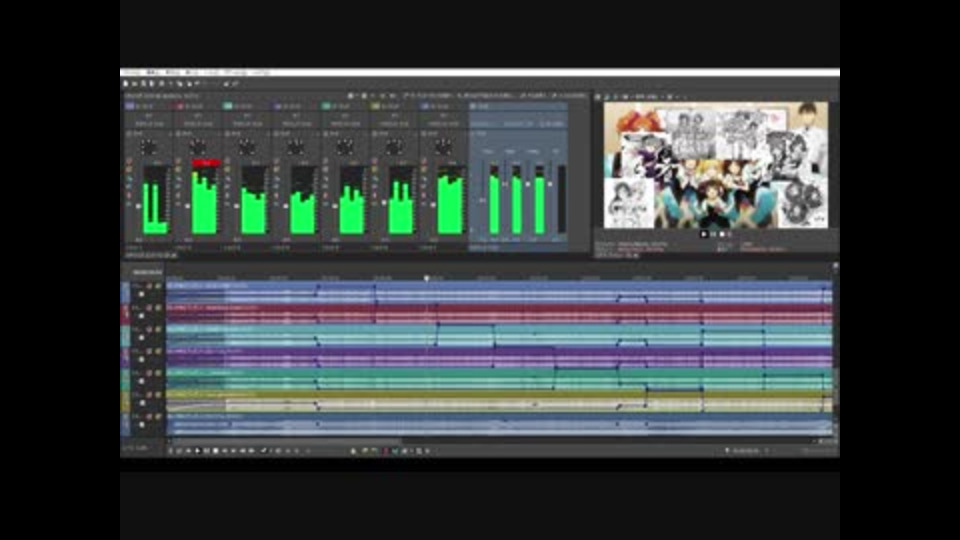The width and height of the screenshot is (960, 540).
Task: Open Insert FX menu on mixer channel 4
Action: (x=283, y=133)
